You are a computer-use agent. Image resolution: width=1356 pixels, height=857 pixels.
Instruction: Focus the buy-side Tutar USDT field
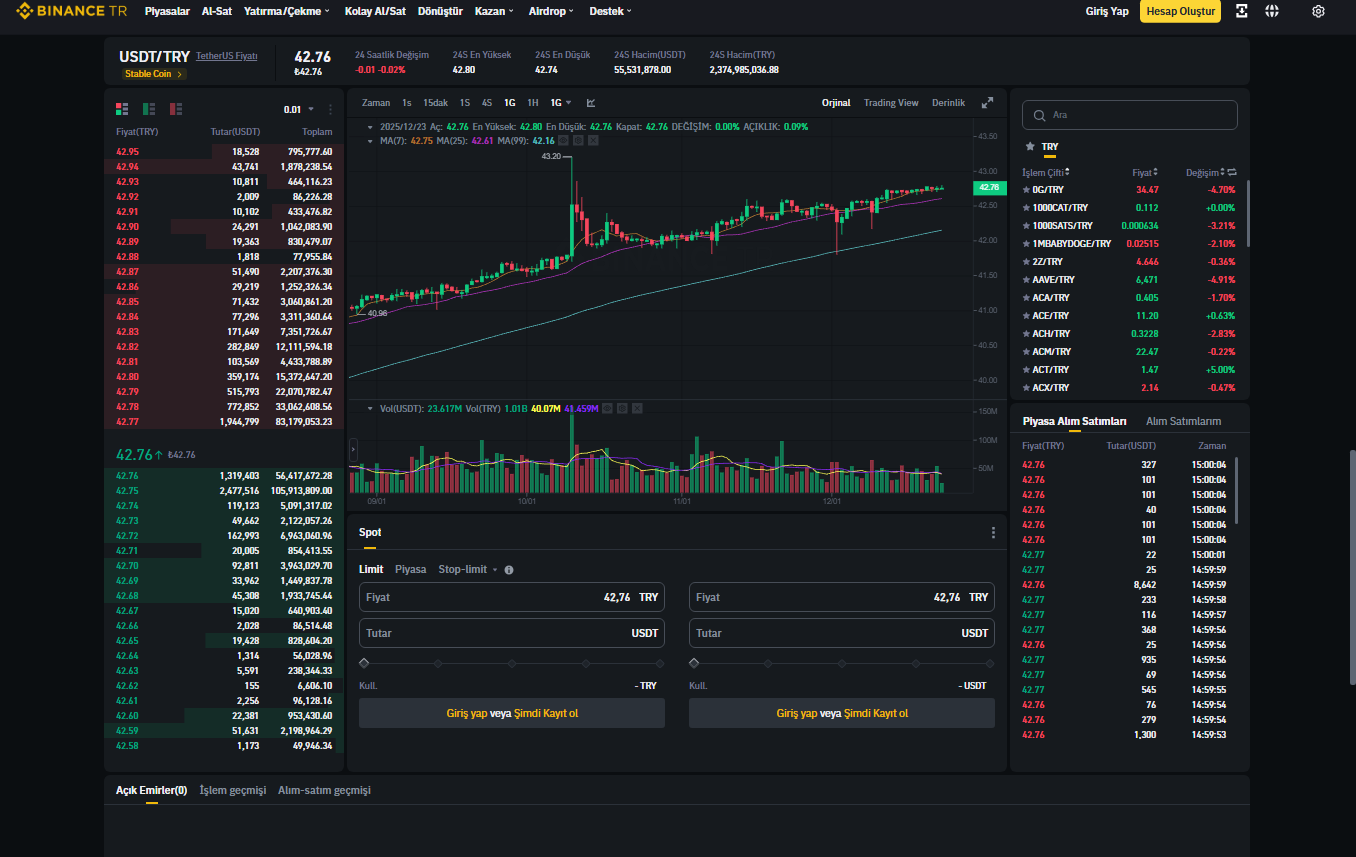point(512,633)
